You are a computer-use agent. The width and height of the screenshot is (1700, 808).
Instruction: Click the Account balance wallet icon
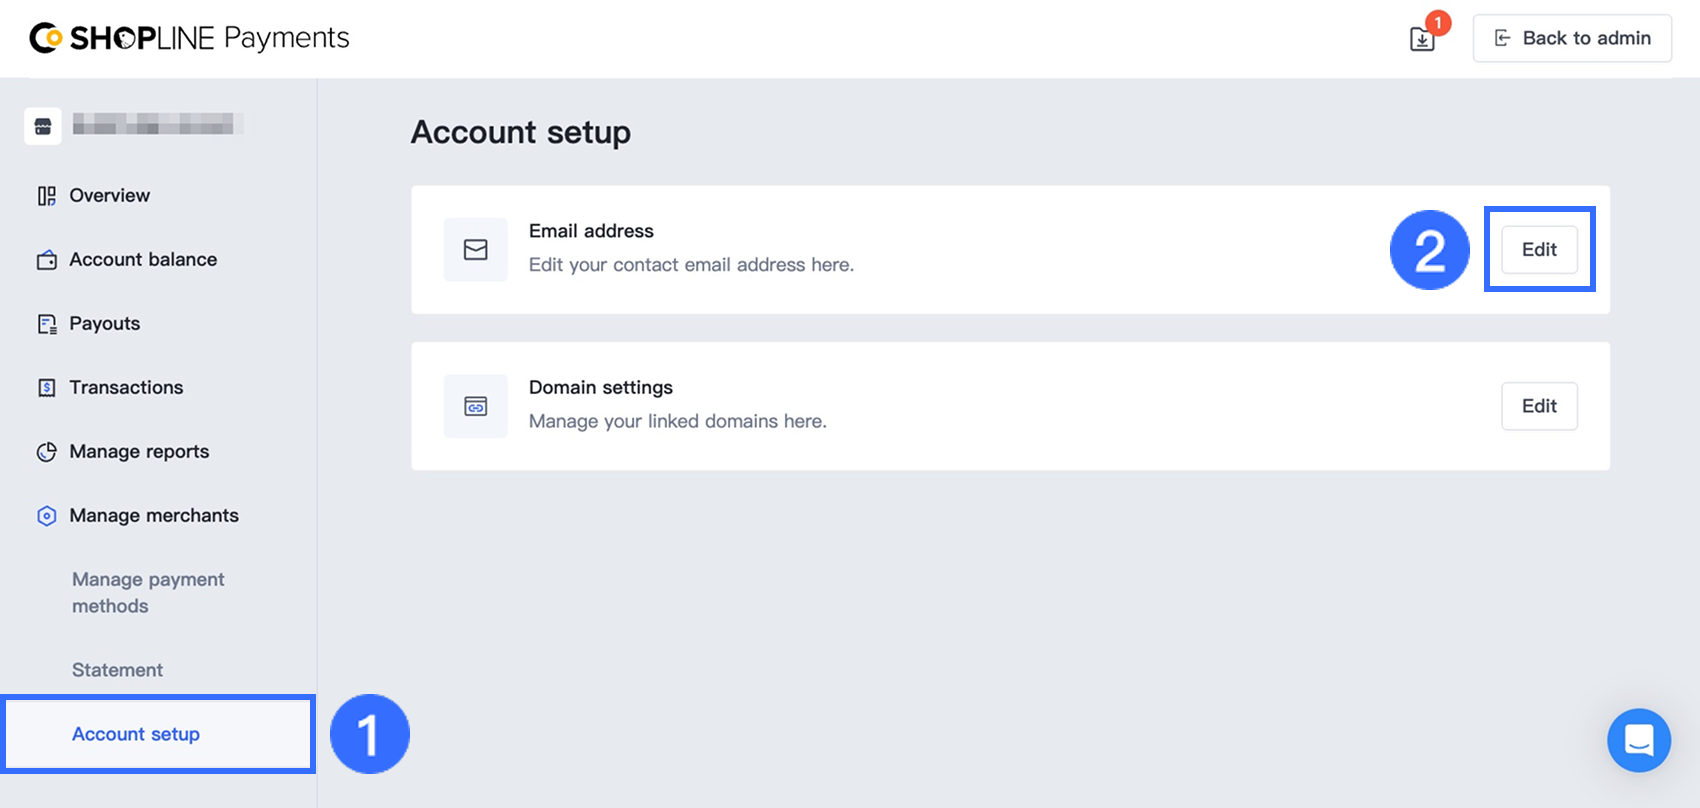(x=47, y=260)
